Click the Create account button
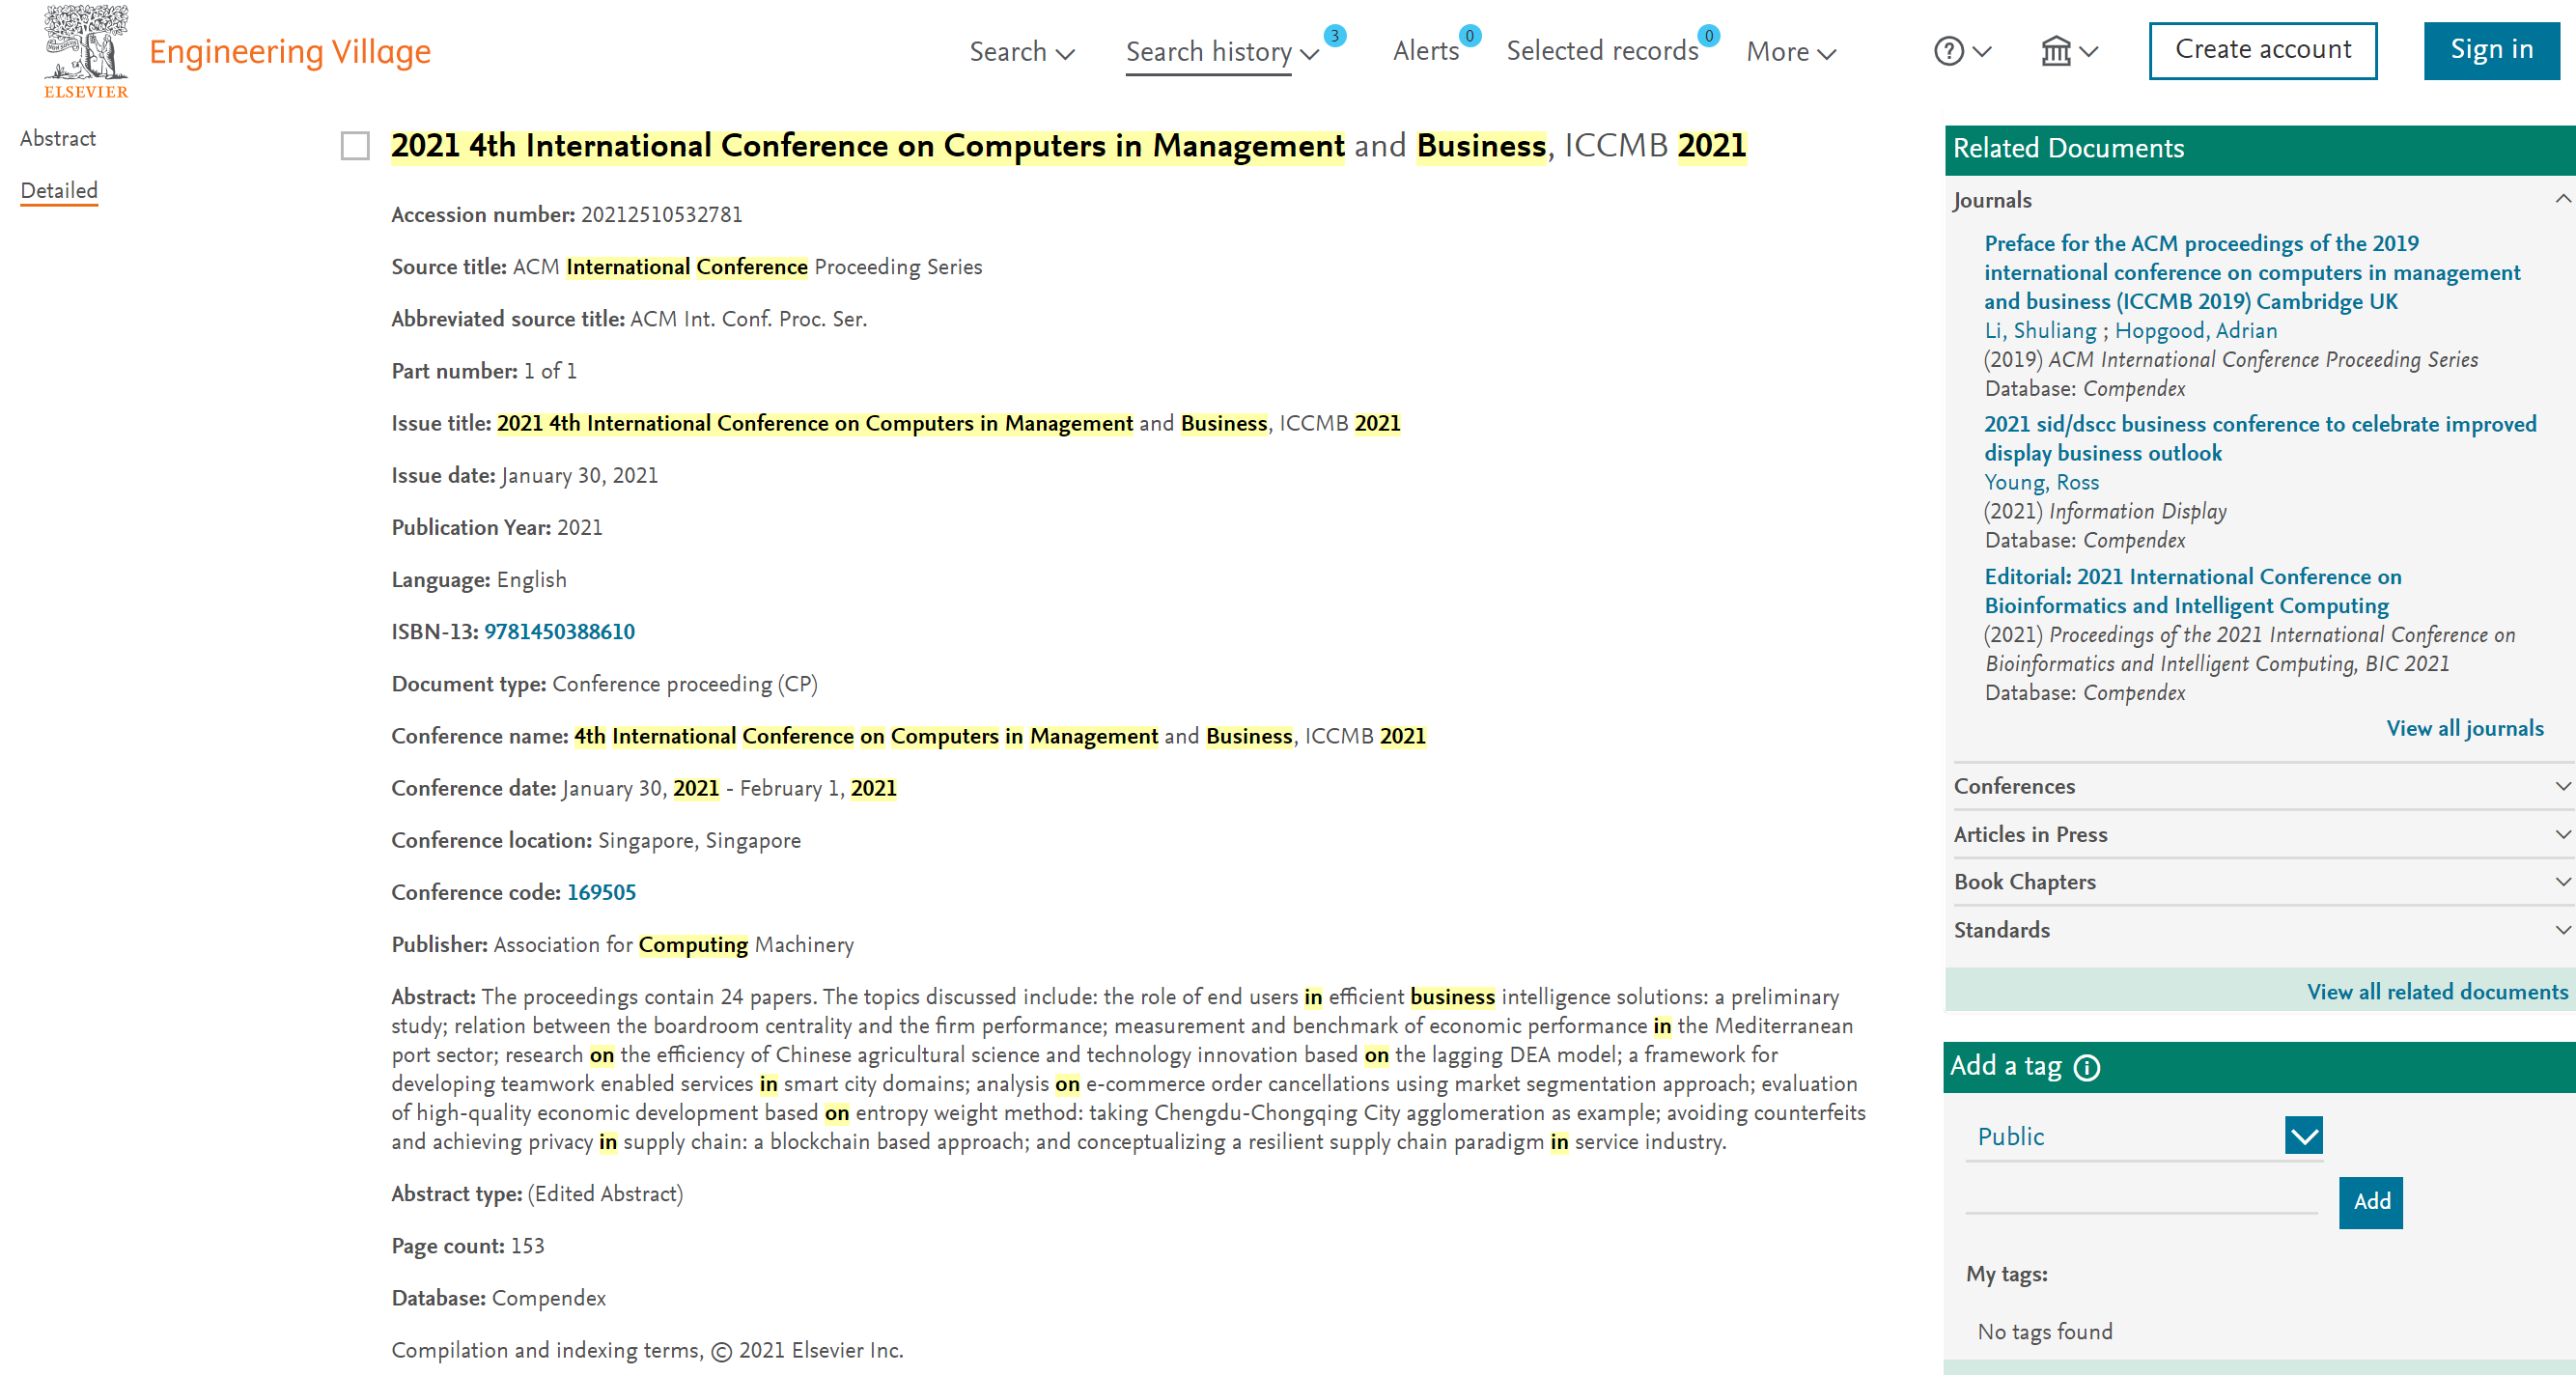The height and width of the screenshot is (1375, 2576). [x=2263, y=50]
